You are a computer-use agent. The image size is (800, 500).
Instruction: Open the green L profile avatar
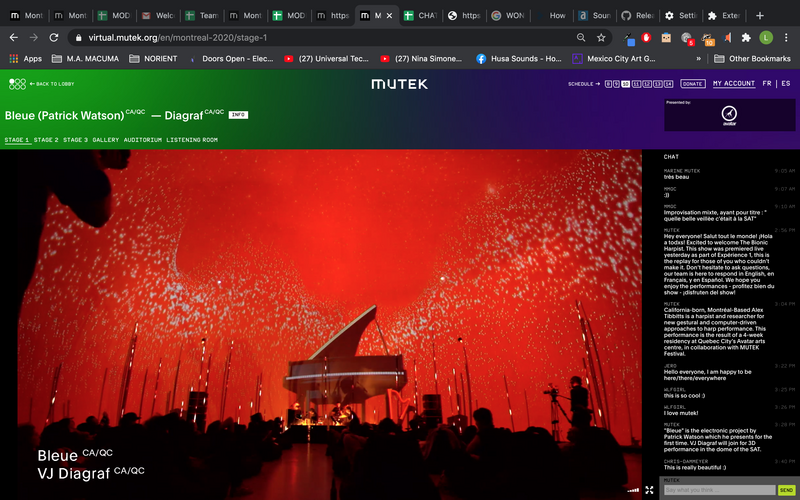(766, 37)
